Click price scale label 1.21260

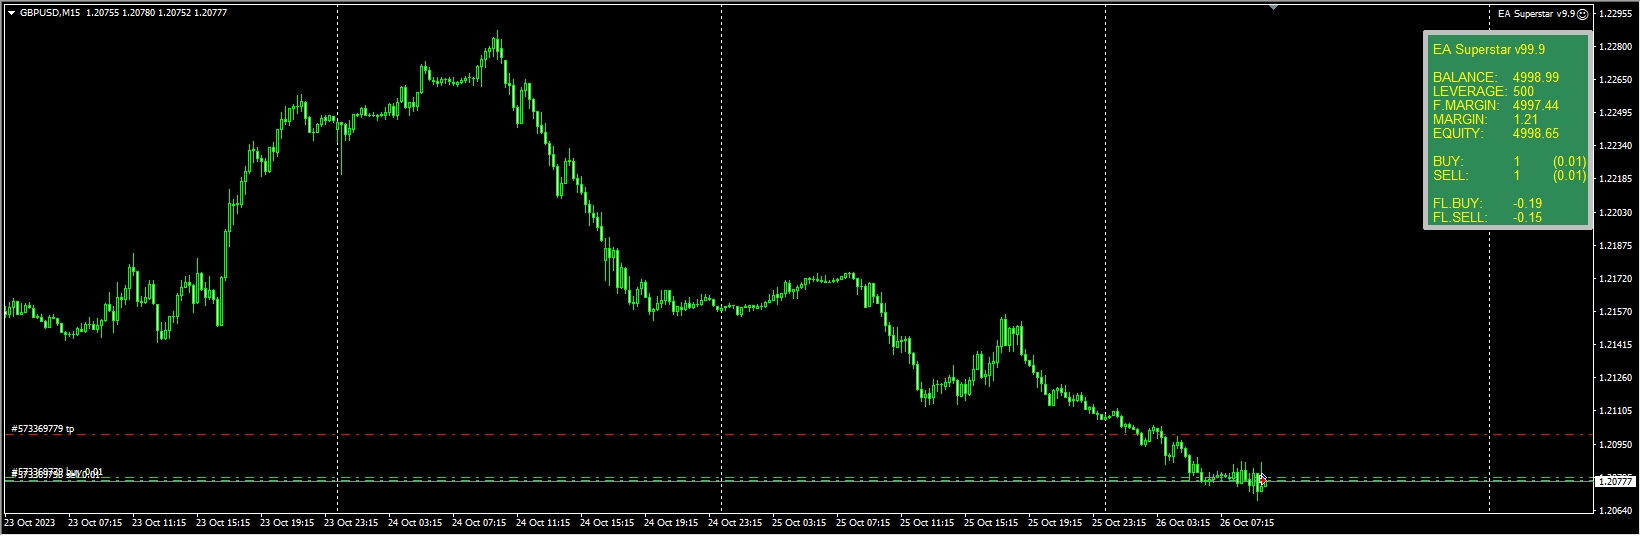point(1616,378)
